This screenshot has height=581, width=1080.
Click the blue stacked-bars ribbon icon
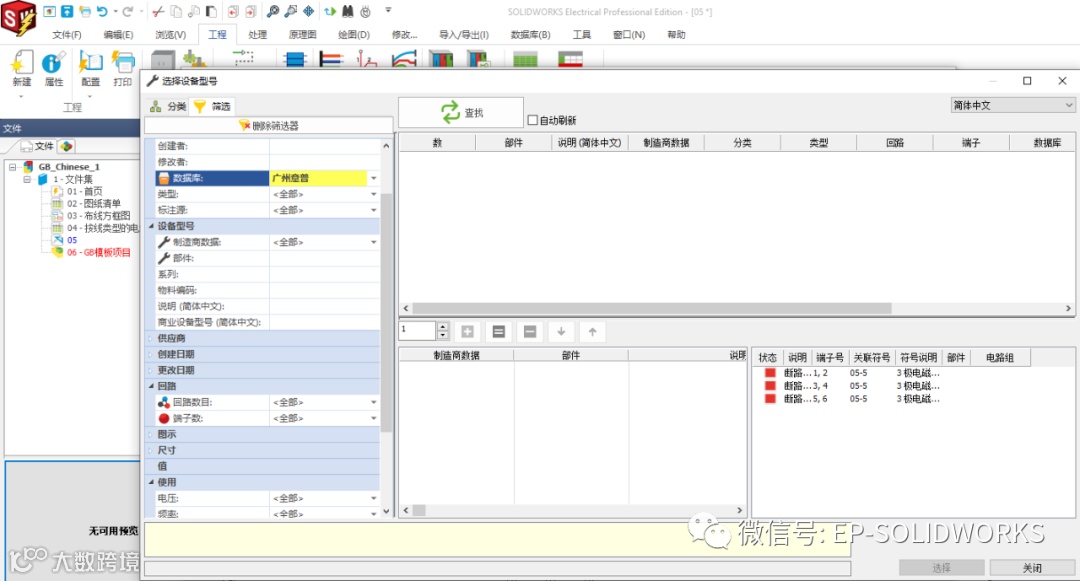click(x=295, y=59)
